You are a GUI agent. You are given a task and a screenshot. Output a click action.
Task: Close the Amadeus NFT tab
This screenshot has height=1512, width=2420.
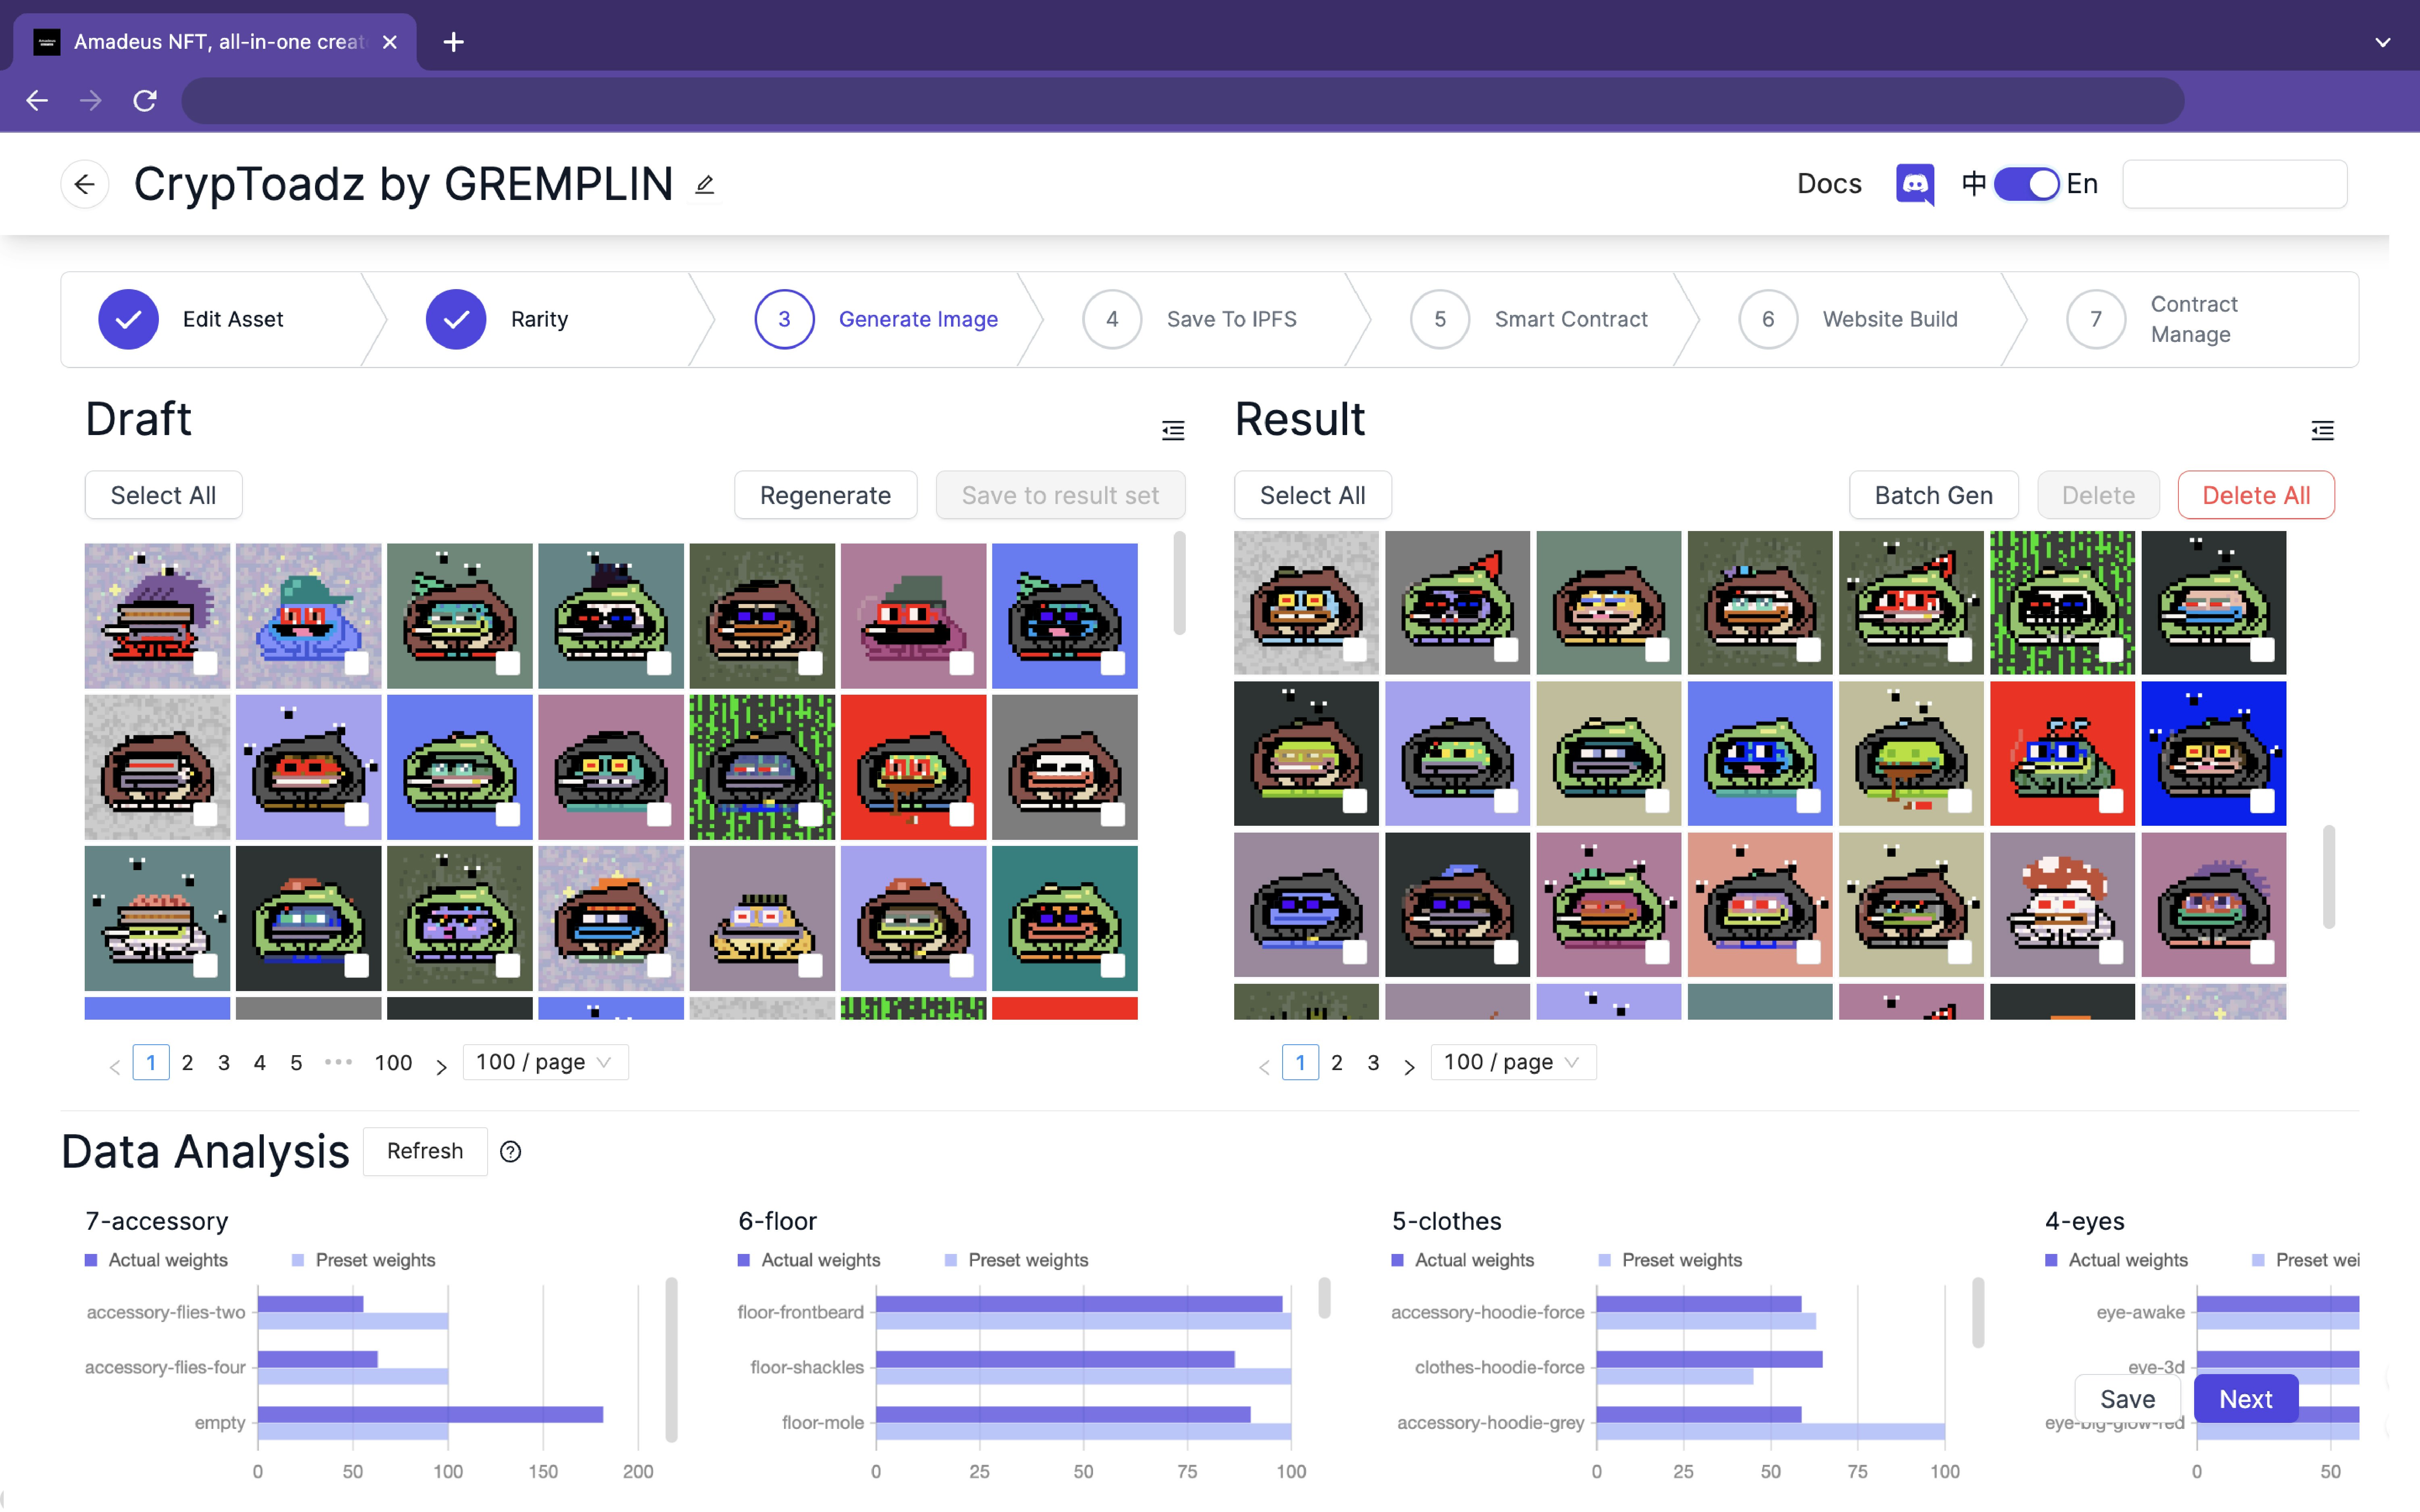coord(390,42)
